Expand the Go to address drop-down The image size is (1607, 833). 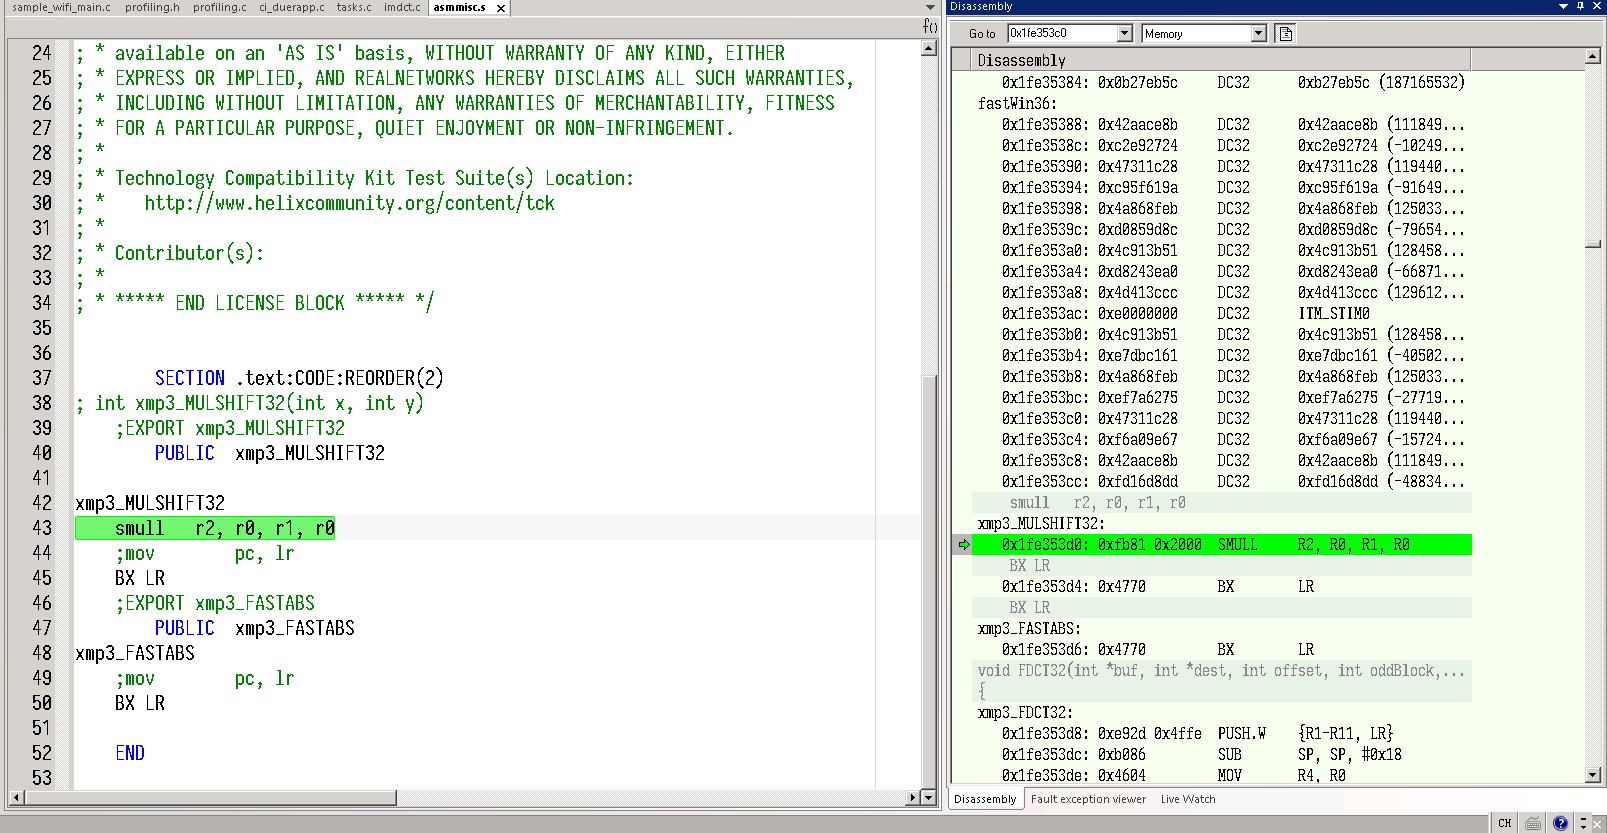click(x=1124, y=33)
